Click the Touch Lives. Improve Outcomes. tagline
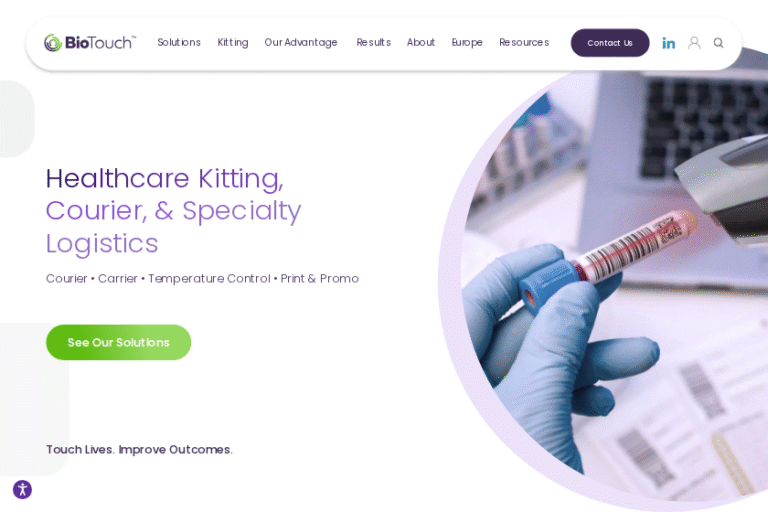The image size is (768, 512). (139, 449)
